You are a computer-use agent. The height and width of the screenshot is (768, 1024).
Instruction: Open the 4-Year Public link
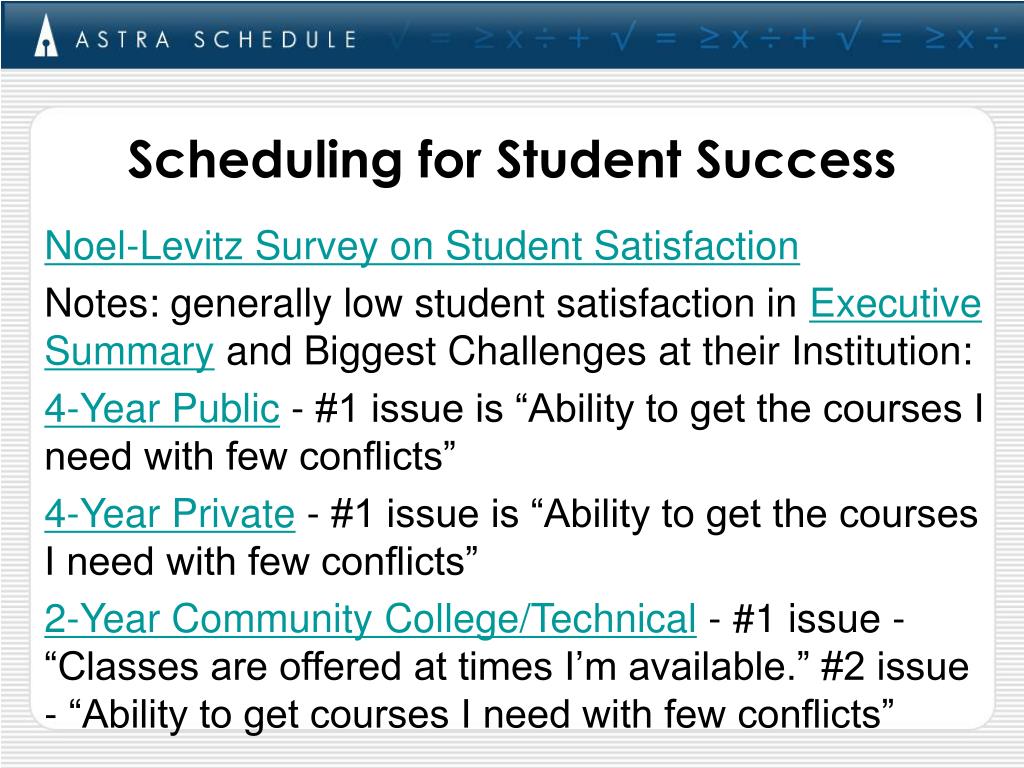coord(162,409)
